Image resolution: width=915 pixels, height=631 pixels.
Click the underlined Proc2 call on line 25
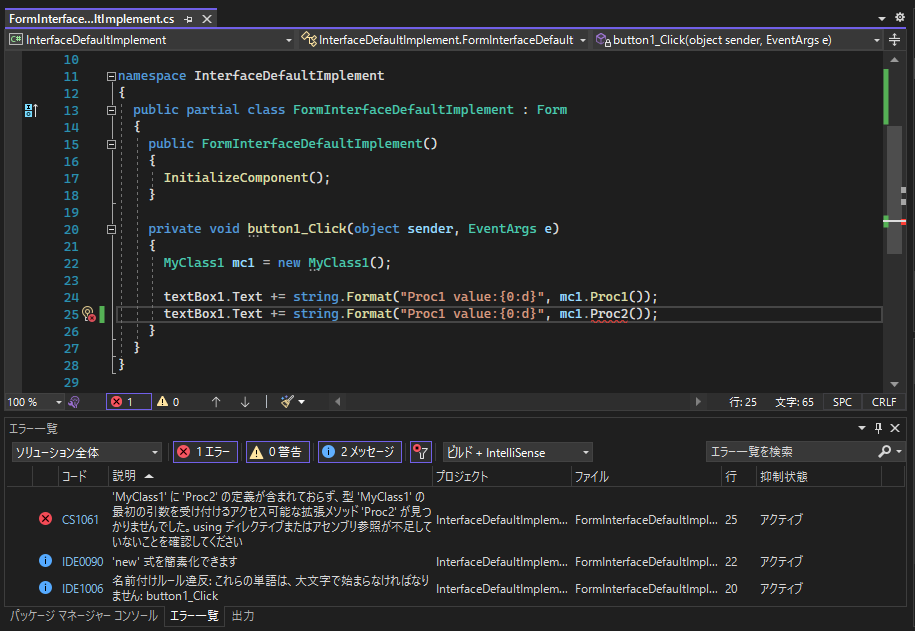pos(609,314)
